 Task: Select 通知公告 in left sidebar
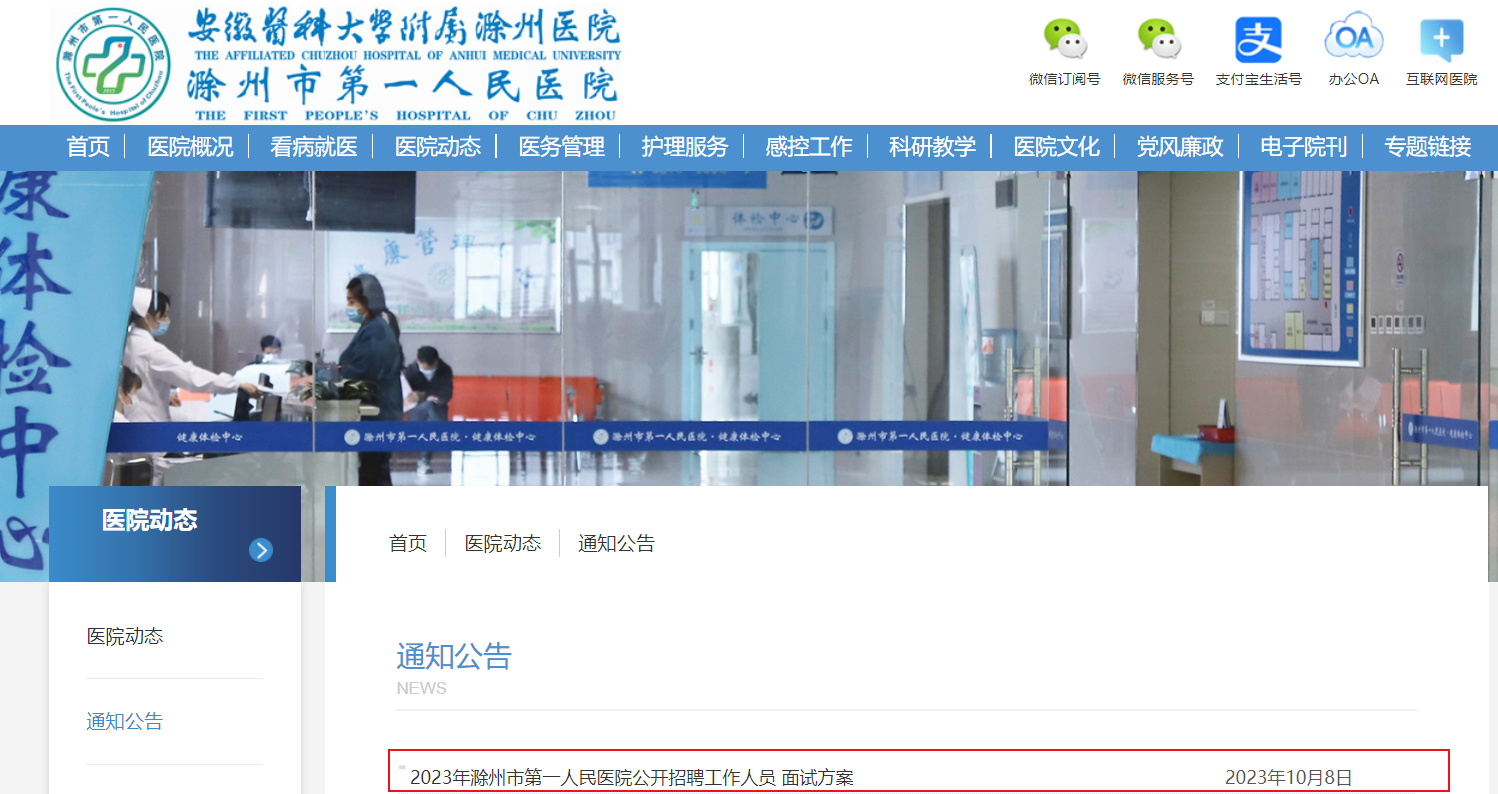click(x=124, y=722)
